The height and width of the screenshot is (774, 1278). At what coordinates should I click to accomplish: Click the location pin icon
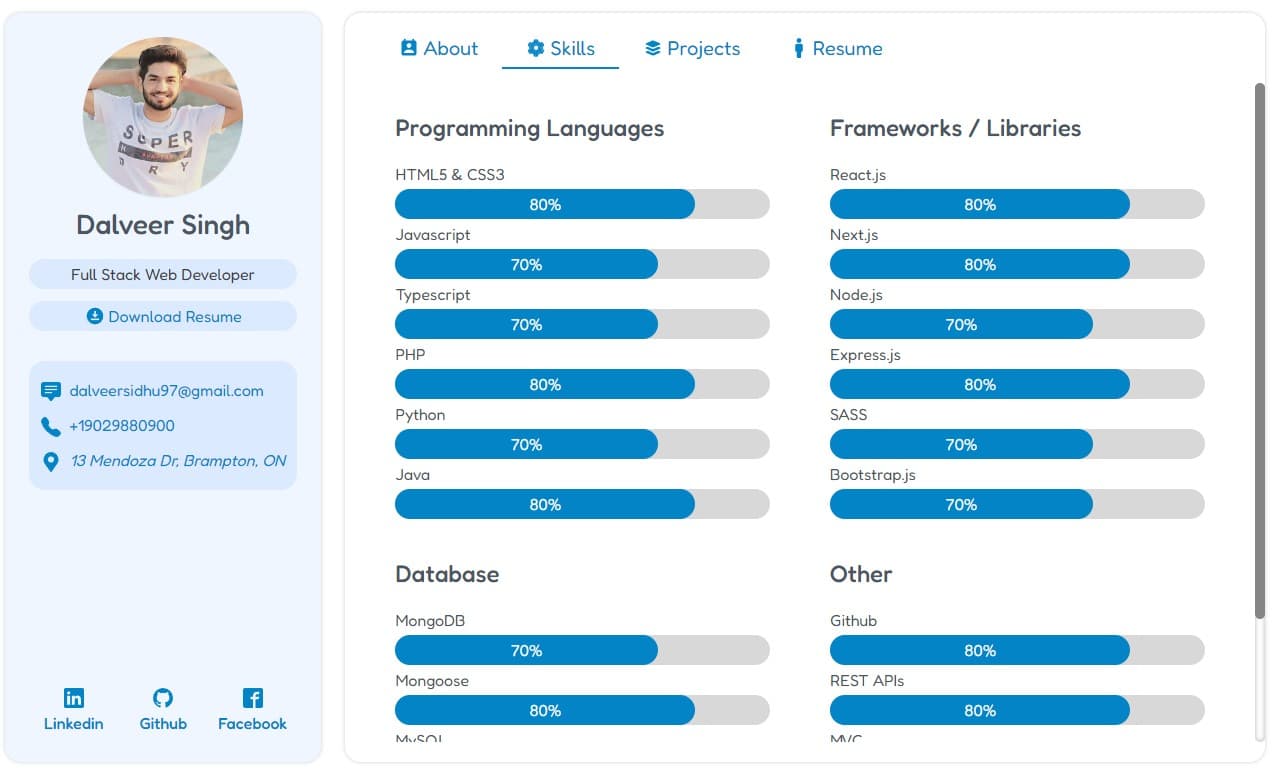51,461
